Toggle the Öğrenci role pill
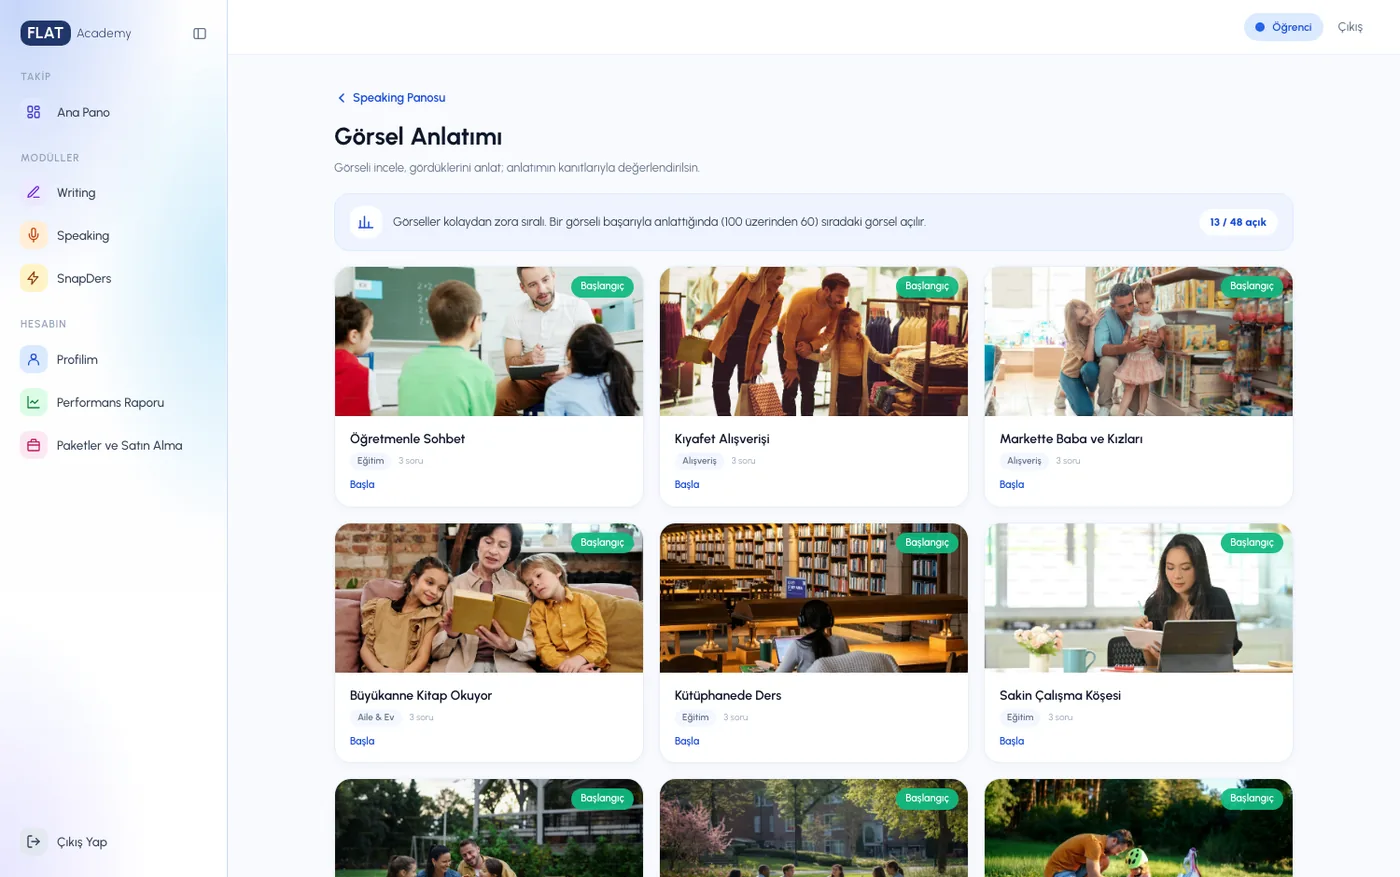 coord(1283,27)
